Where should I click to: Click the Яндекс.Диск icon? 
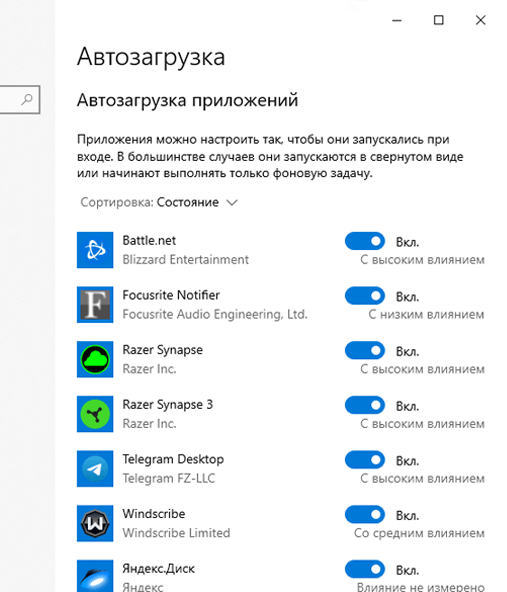(x=95, y=576)
